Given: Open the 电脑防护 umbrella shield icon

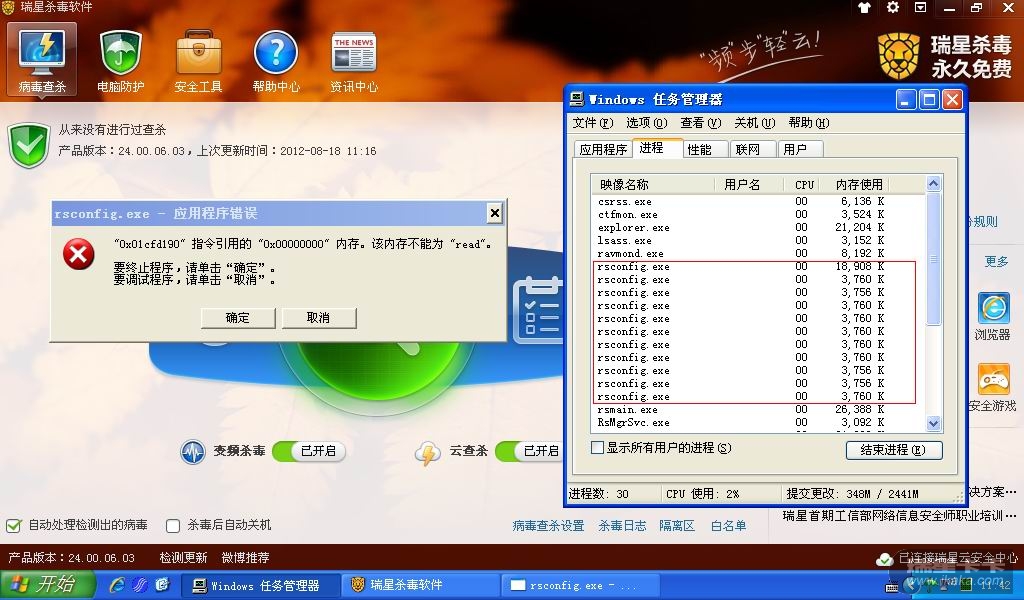Looking at the screenshot, I should (x=120, y=60).
